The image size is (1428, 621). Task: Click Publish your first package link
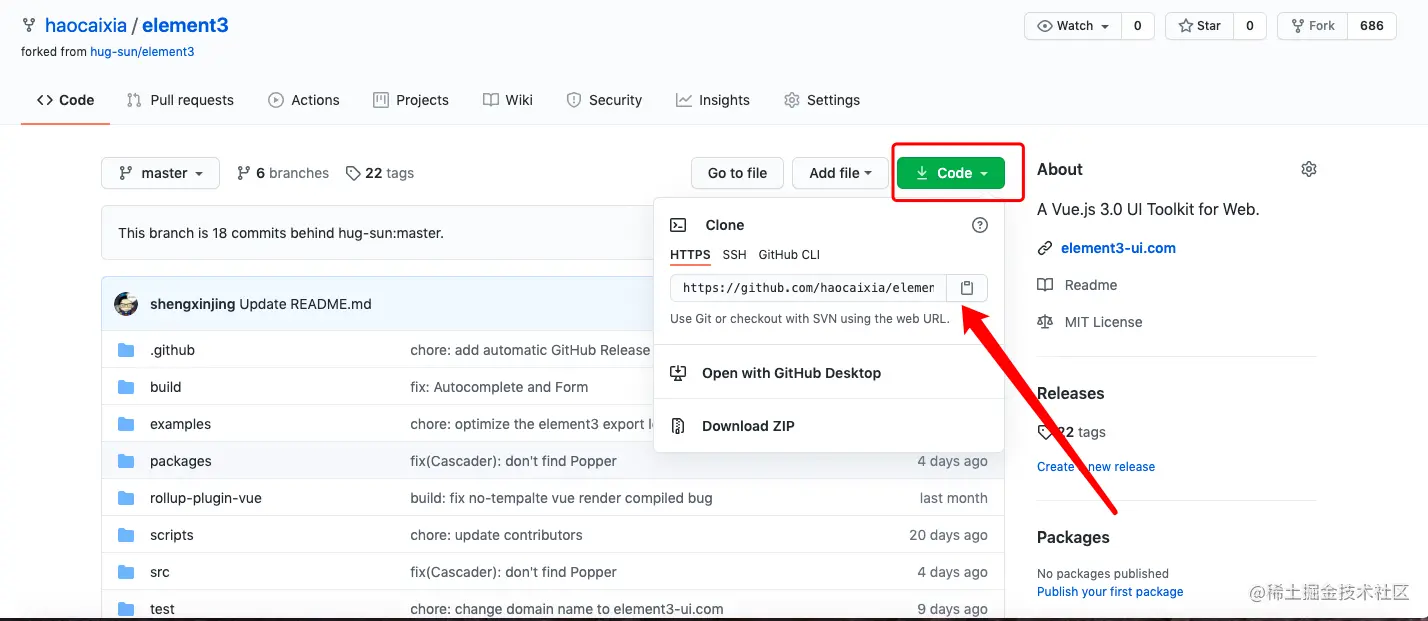point(1110,592)
